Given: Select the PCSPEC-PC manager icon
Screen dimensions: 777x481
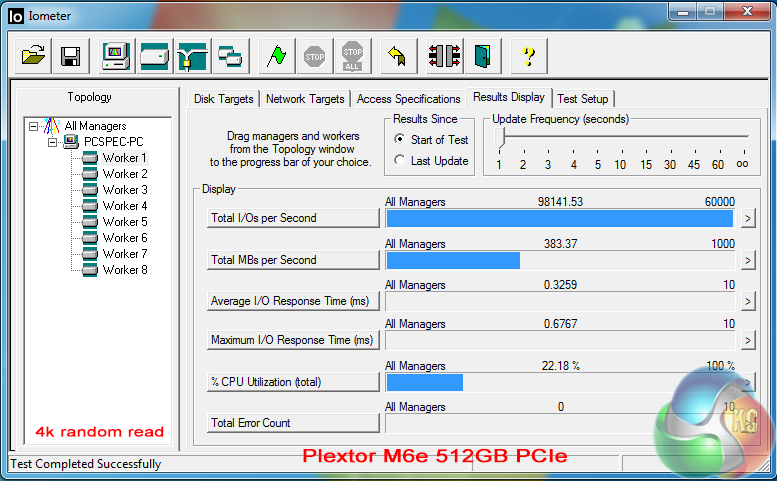Looking at the screenshot, I should click(x=71, y=142).
